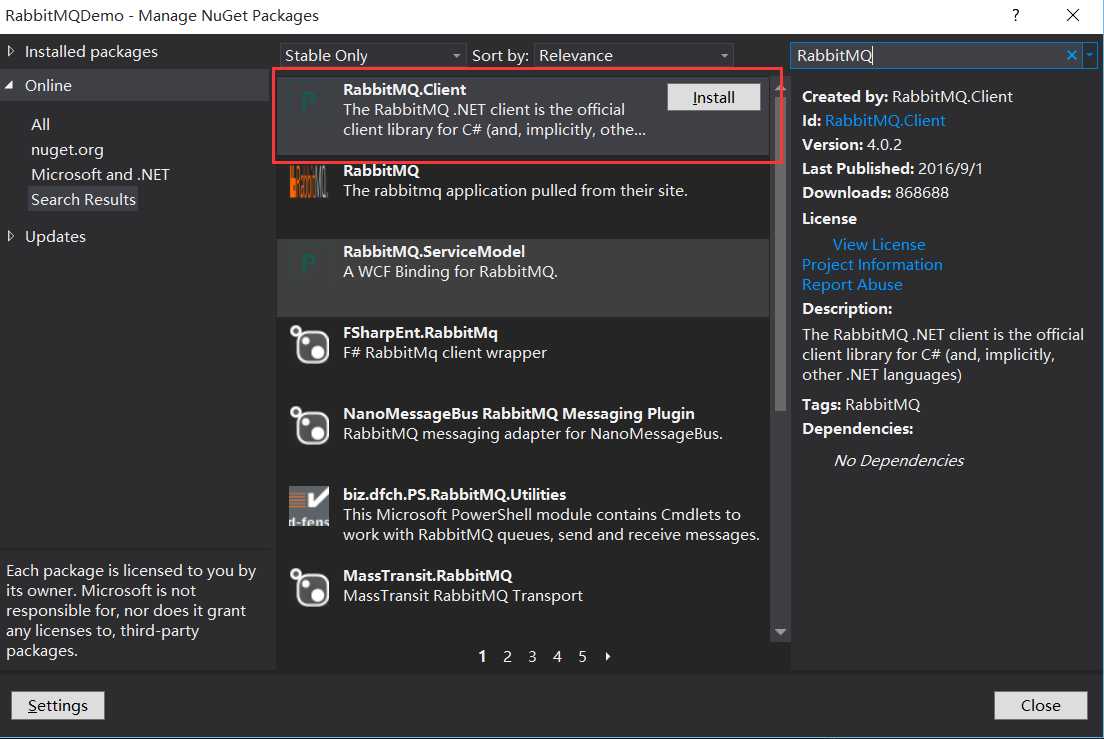Click the Last Published 2016/9/1 text
Viewport: 1104px width, 739px height.
tap(892, 168)
